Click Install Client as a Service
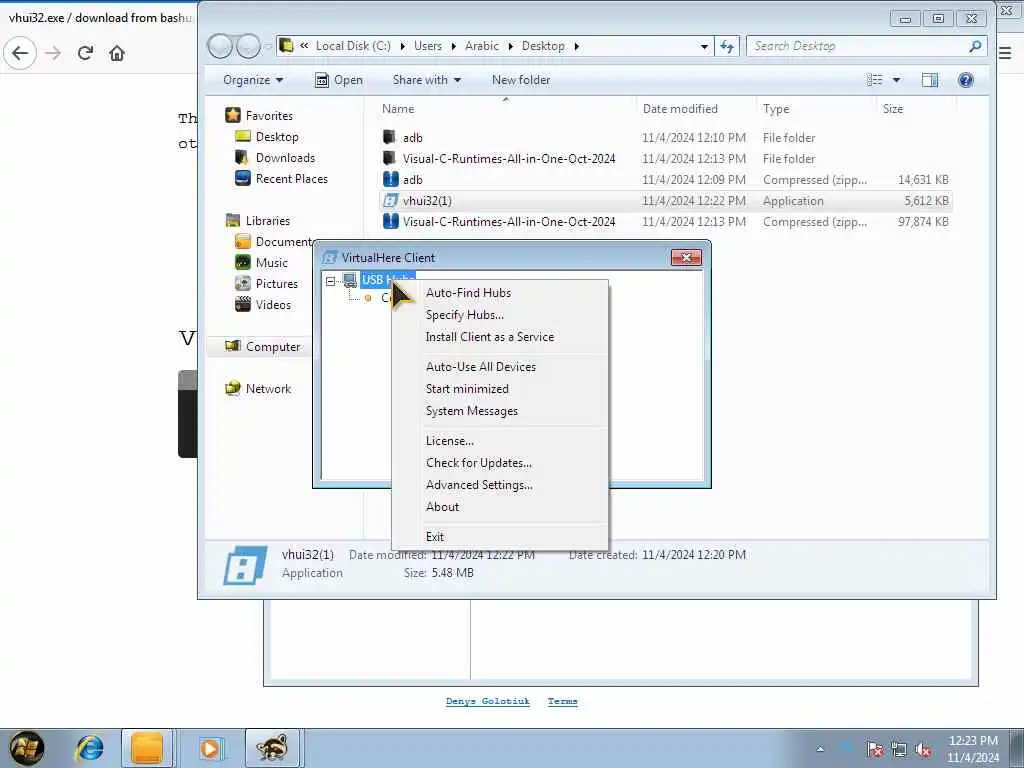This screenshot has width=1024, height=768. point(490,337)
